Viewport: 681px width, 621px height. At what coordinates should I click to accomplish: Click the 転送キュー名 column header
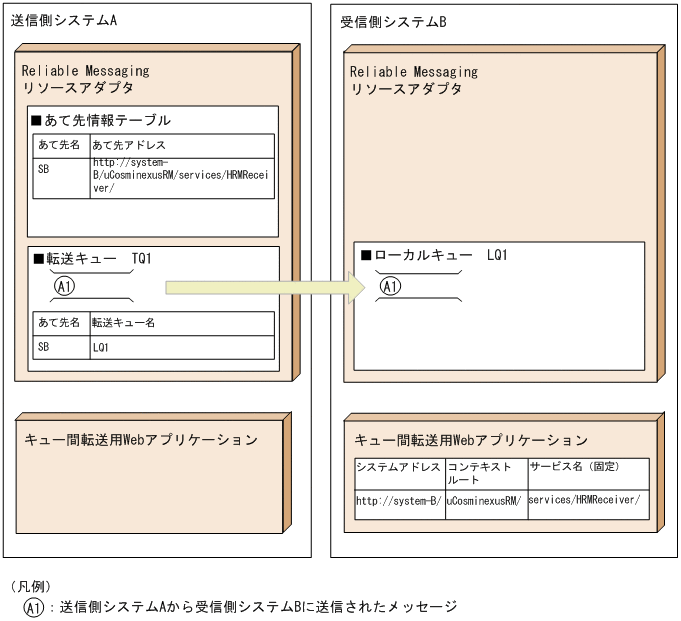click(x=182, y=324)
